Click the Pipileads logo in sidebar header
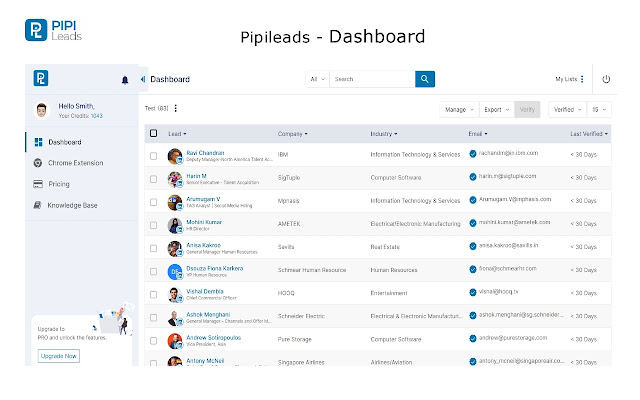 click(x=41, y=79)
